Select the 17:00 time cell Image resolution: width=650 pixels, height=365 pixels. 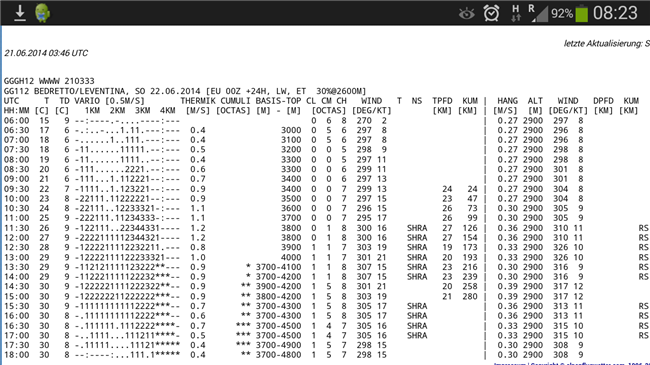pyautogui.click(x=17, y=336)
